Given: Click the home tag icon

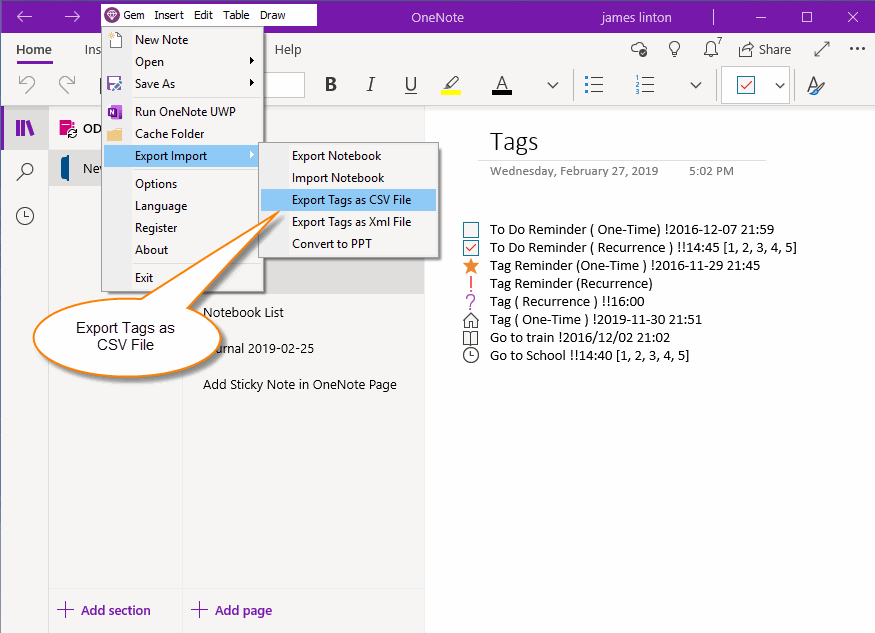Looking at the screenshot, I should tap(471, 320).
